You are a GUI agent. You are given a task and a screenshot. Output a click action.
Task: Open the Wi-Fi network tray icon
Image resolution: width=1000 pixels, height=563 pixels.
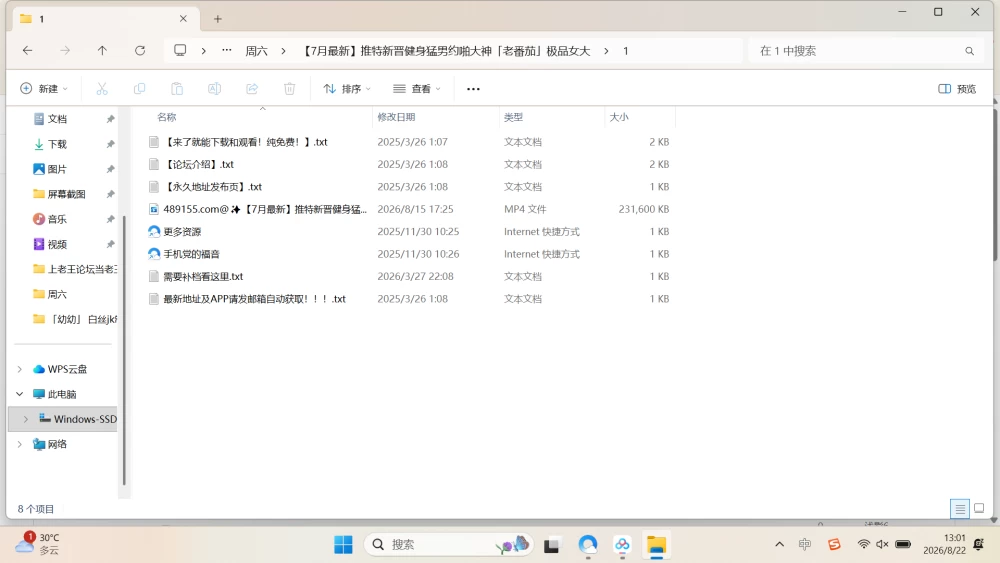(x=864, y=544)
